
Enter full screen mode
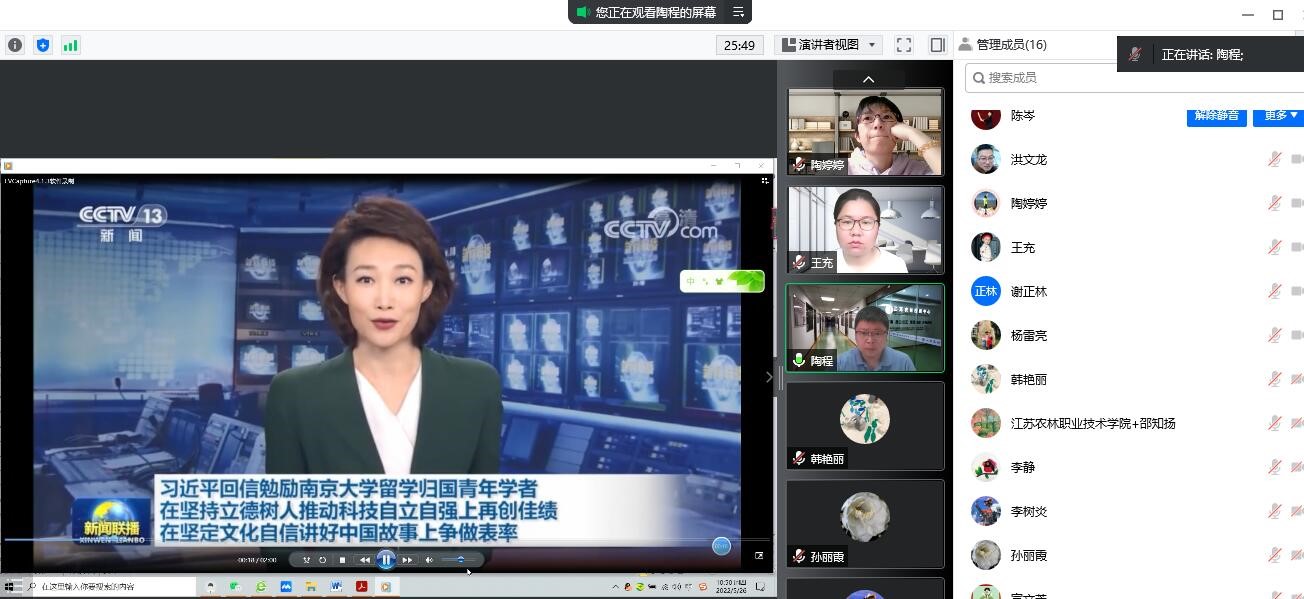coord(904,45)
